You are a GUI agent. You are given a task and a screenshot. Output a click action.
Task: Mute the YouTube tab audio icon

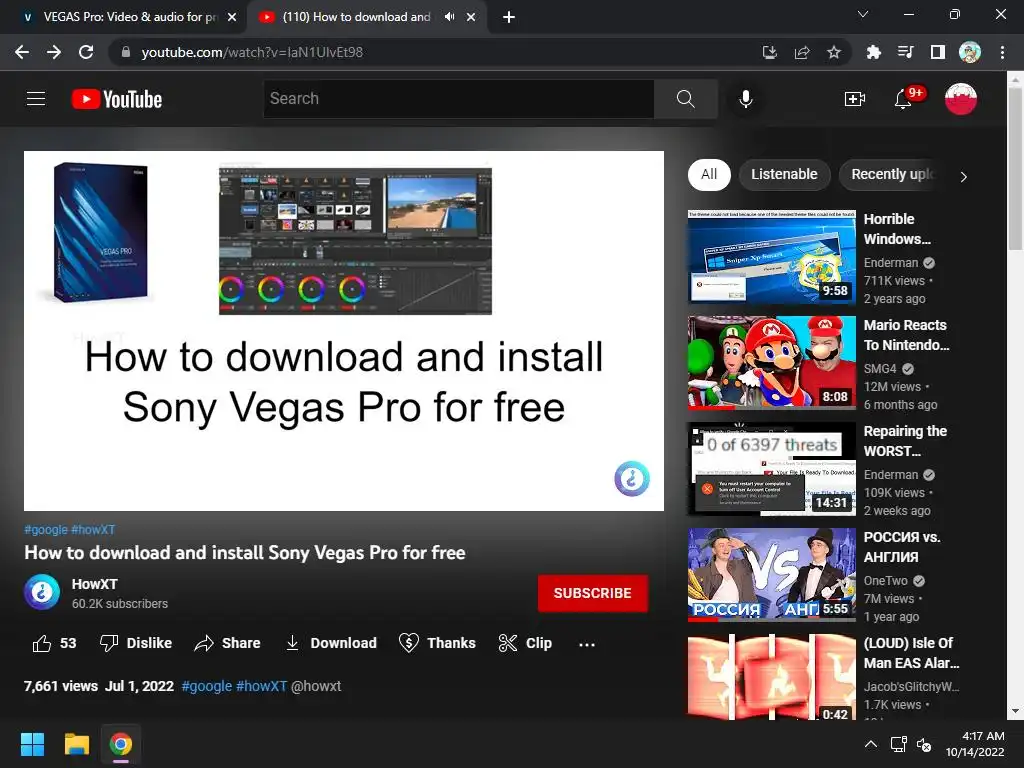click(x=449, y=17)
